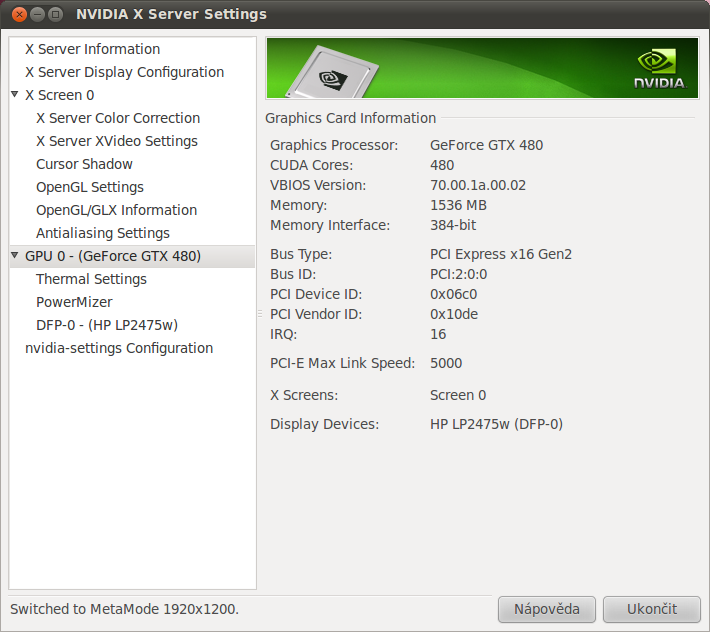This screenshot has width=710, height=632.
Task: Open Thermal Settings page
Action: pyautogui.click(x=91, y=279)
